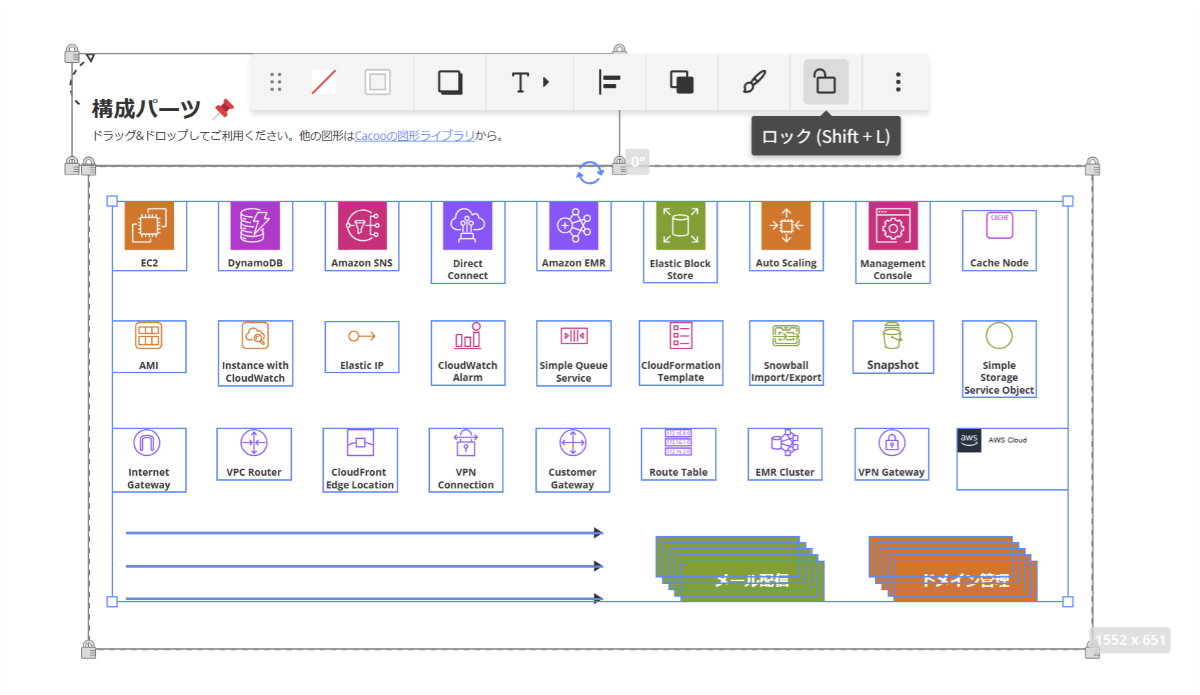The width and height of the screenshot is (1200, 695).
Task: Open the stacking order tool
Action: (x=682, y=82)
